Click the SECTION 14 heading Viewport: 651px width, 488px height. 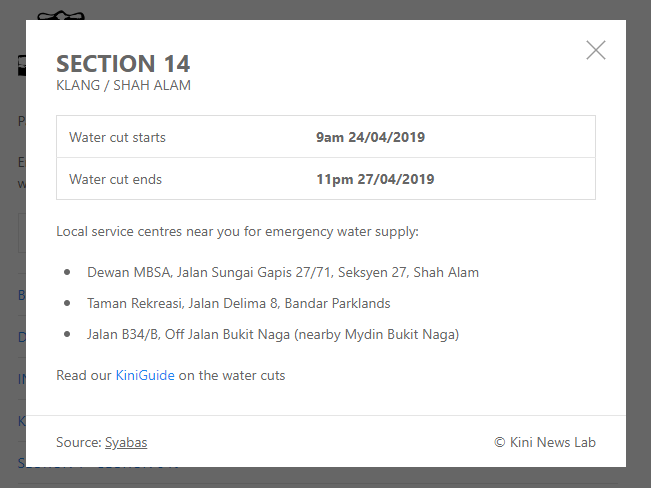click(123, 64)
